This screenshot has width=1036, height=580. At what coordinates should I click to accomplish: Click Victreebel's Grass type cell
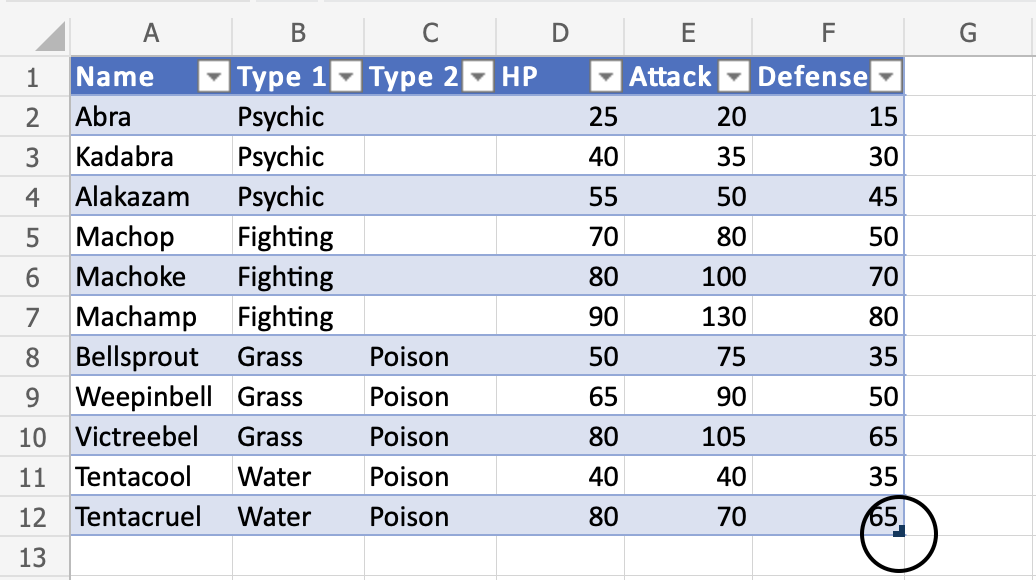(x=298, y=437)
